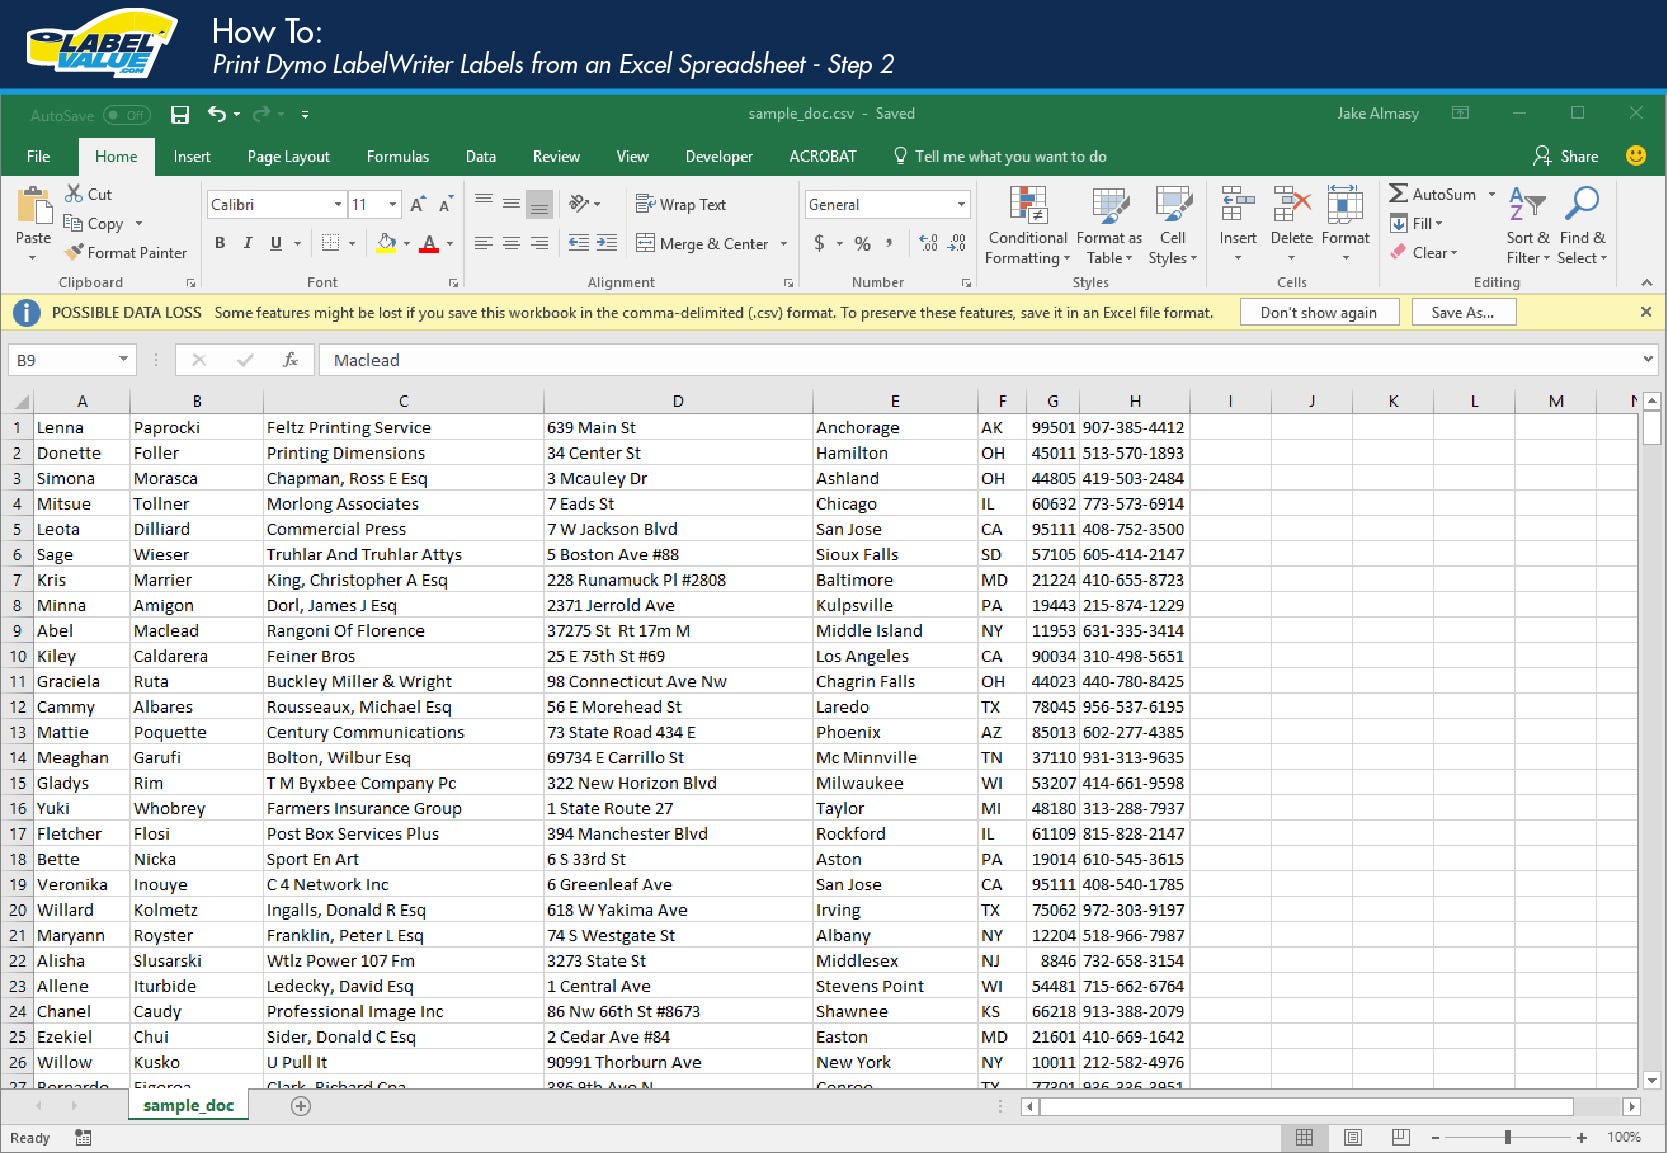This screenshot has width=1667, height=1153.
Task: Dismiss the data loss warning bar
Action: [1646, 312]
